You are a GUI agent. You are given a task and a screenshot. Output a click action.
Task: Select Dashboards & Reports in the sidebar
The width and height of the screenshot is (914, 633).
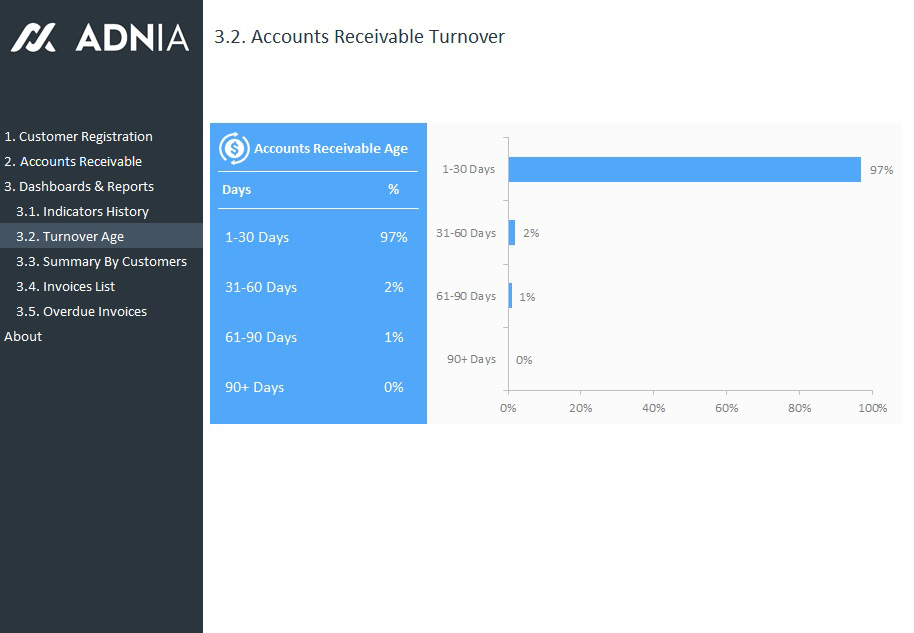tap(79, 187)
